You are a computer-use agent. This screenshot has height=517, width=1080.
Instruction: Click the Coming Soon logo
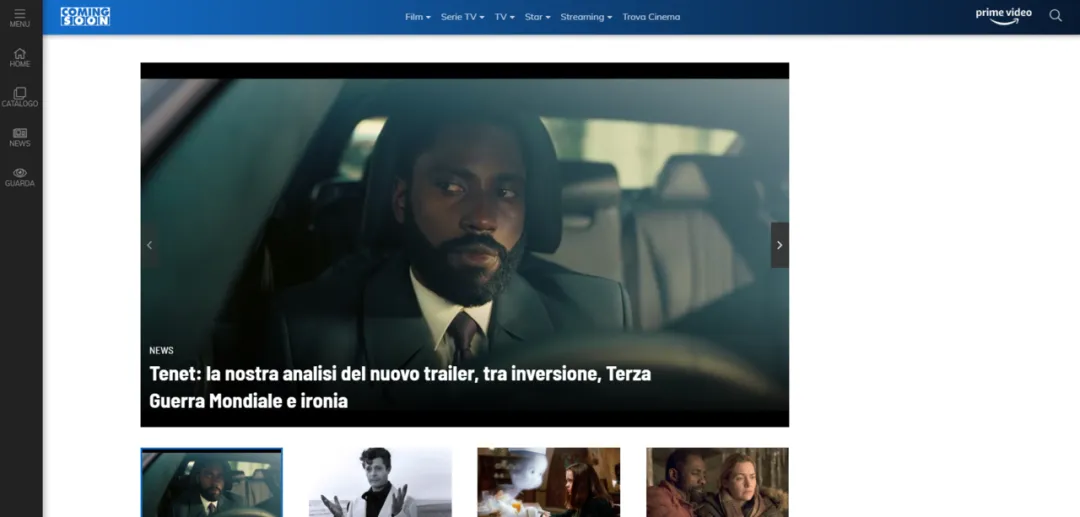coord(85,17)
